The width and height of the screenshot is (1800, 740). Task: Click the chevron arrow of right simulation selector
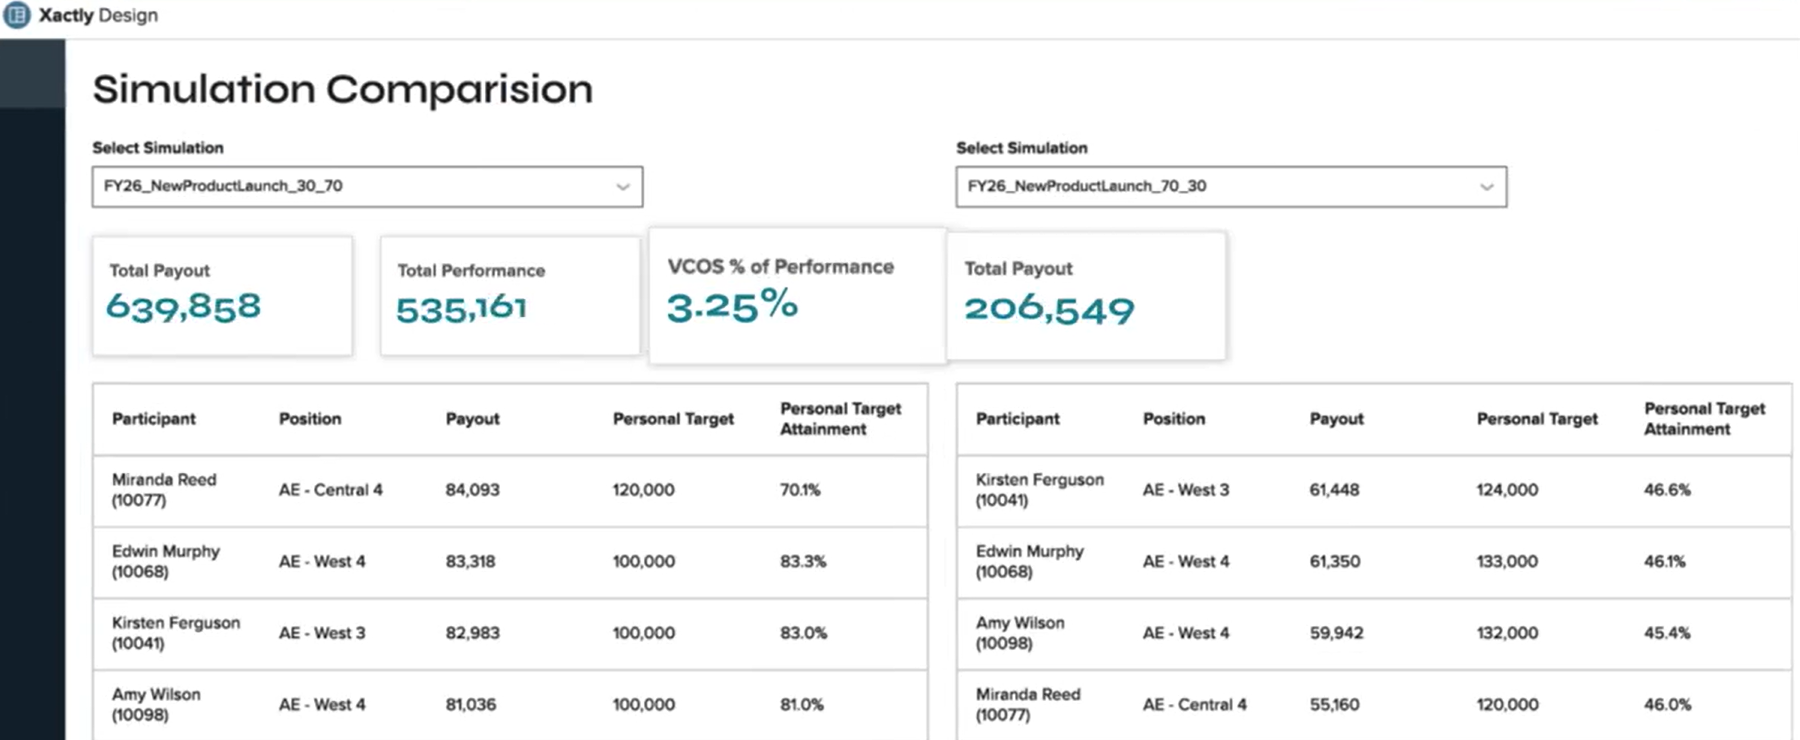click(1487, 187)
